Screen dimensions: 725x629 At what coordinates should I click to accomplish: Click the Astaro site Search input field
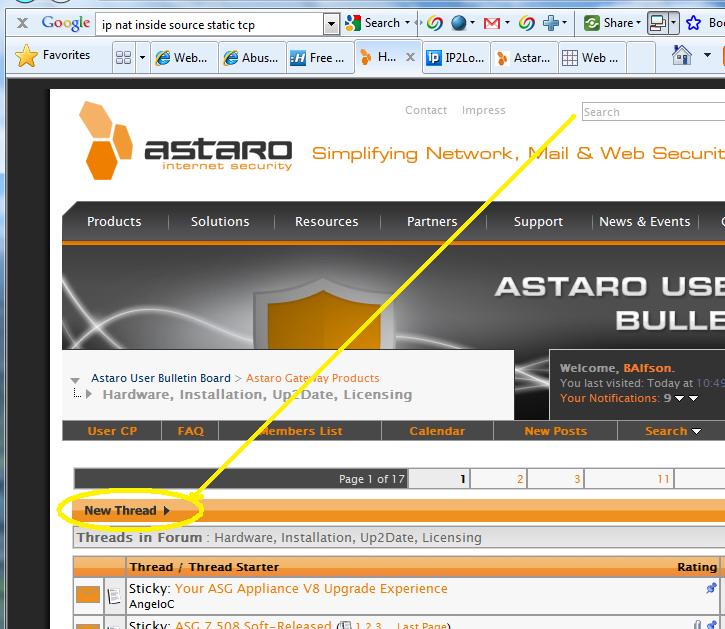pos(652,112)
